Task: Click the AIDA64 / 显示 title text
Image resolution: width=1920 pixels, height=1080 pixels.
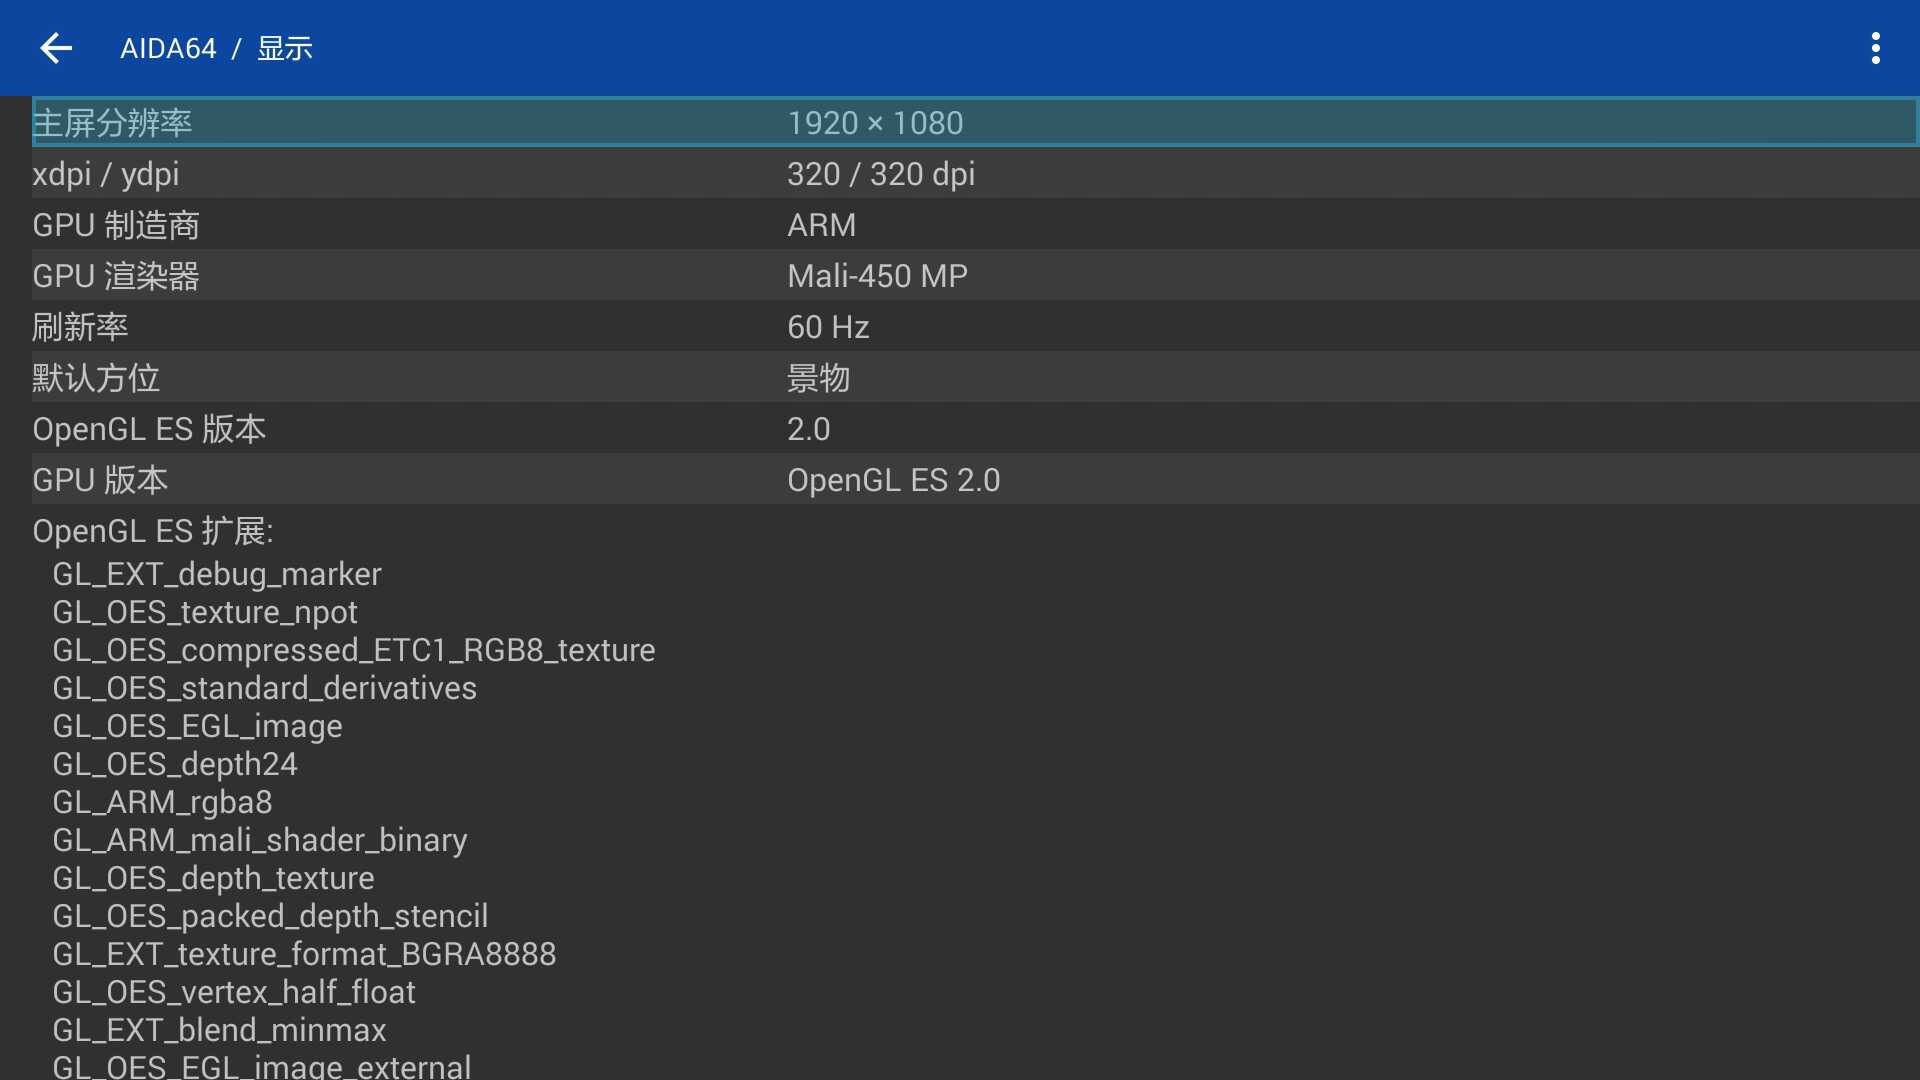Action: (x=216, y=48)
